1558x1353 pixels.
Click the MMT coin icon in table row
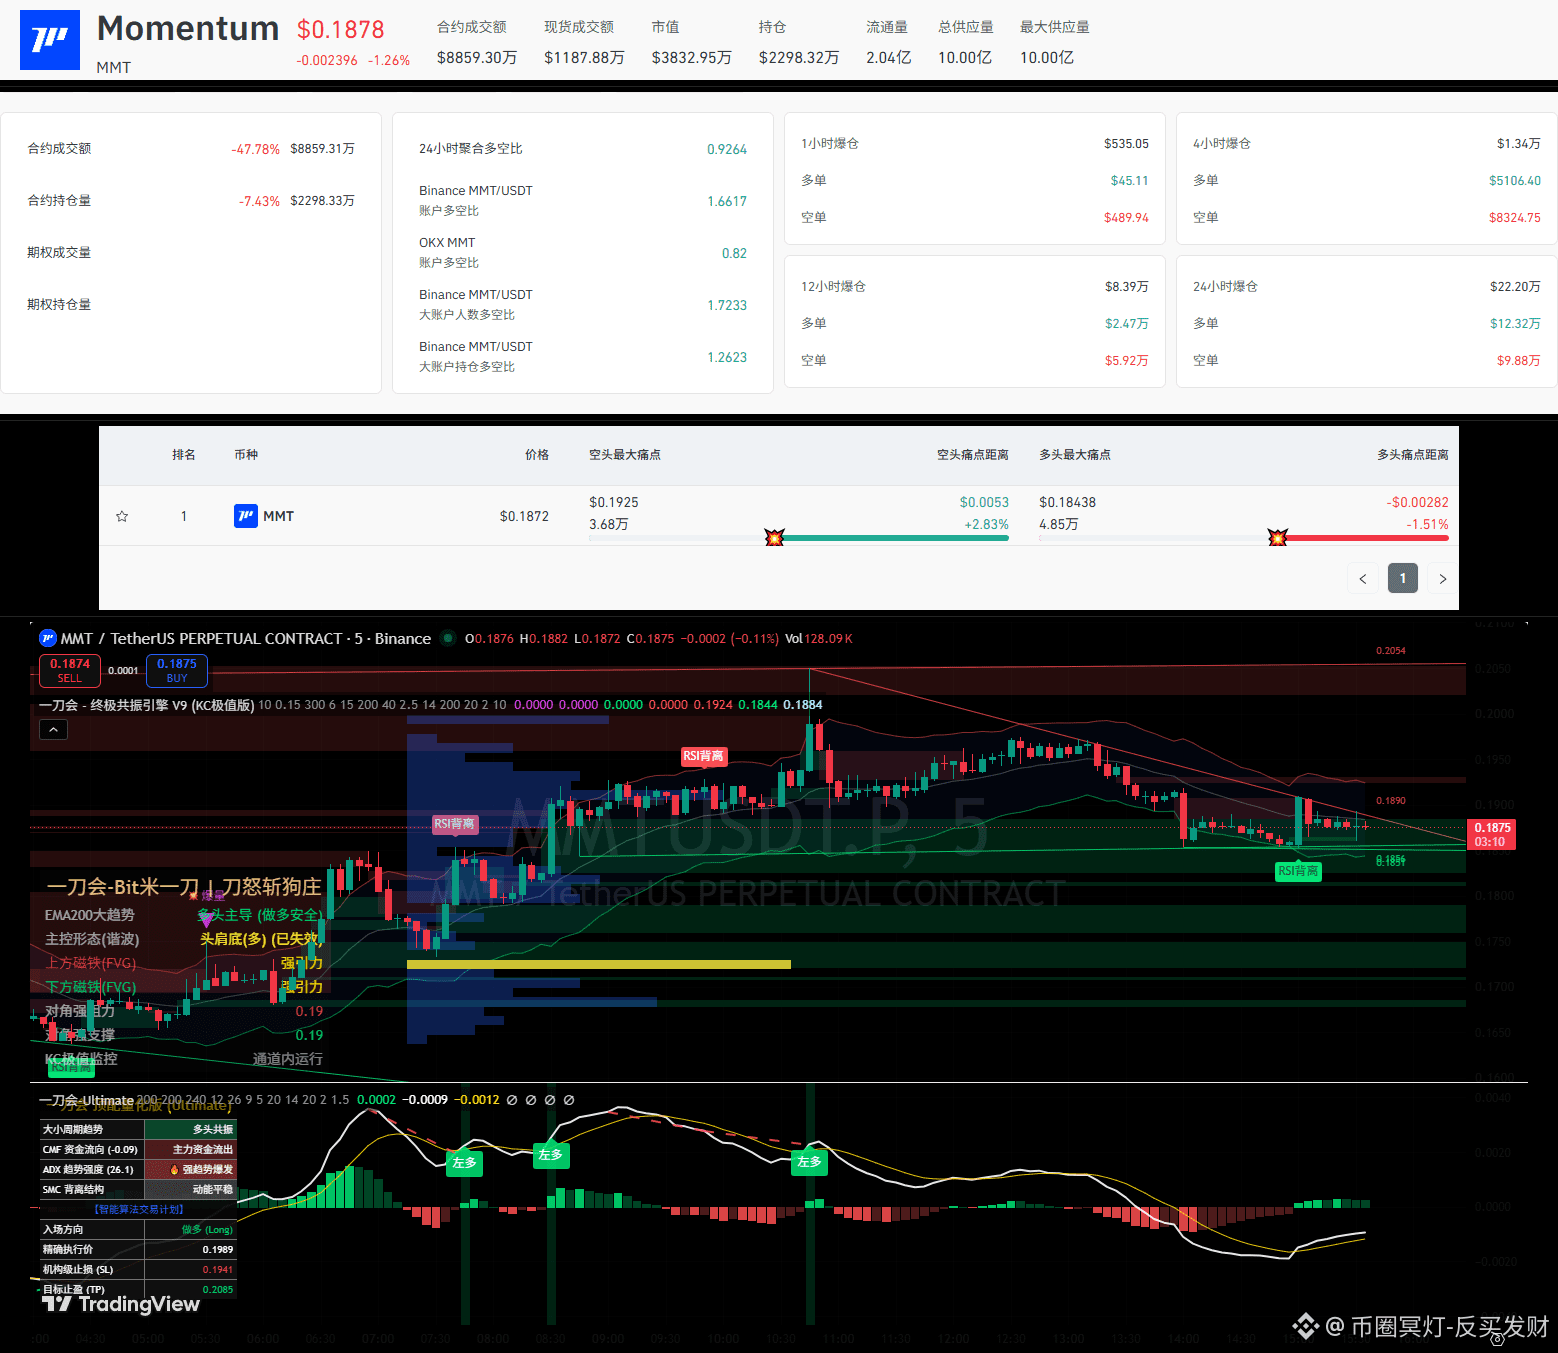(x=245, y=516)
